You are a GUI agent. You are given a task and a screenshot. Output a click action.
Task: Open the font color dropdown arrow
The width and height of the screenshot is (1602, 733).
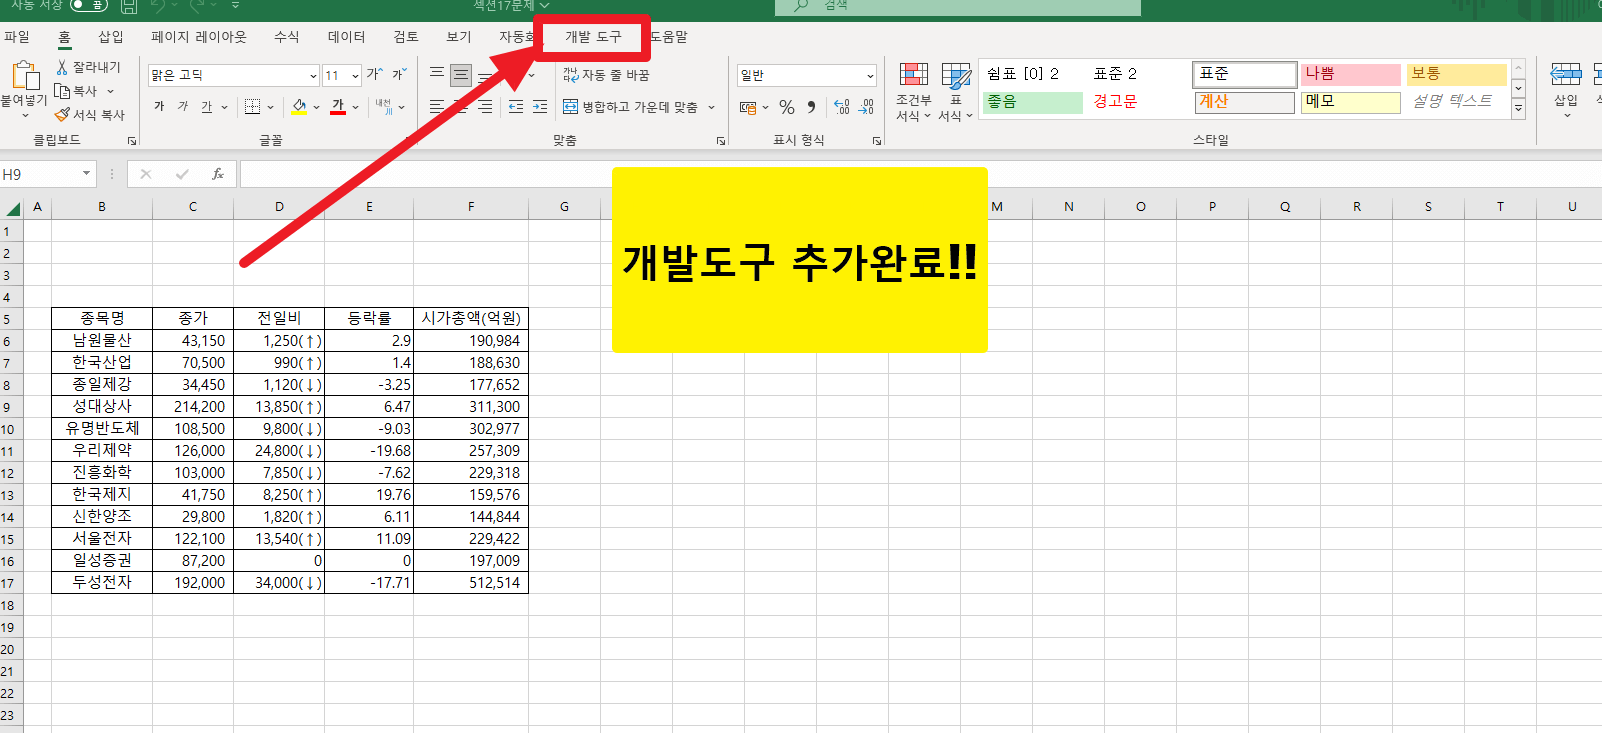pyautogui.click(x=356, y=107)
